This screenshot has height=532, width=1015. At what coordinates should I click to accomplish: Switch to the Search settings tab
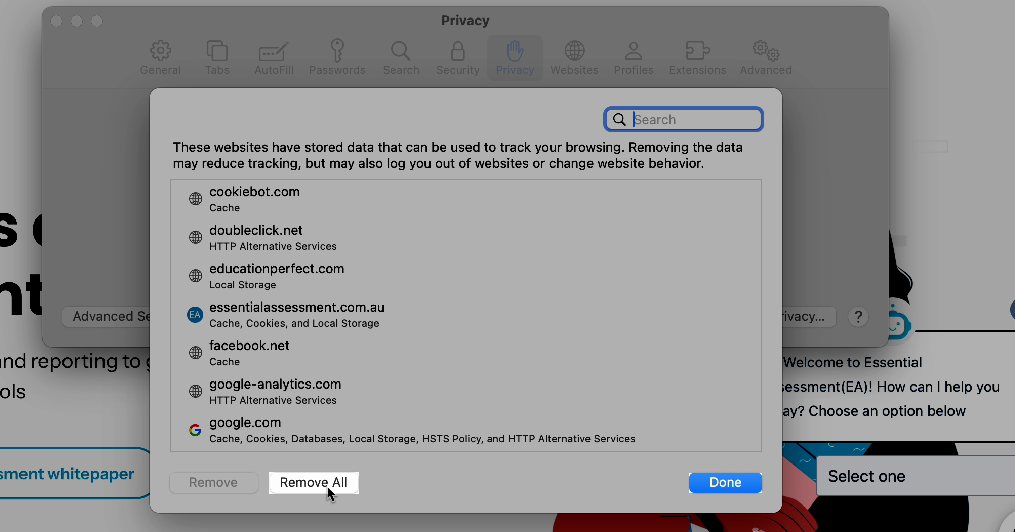401,58
